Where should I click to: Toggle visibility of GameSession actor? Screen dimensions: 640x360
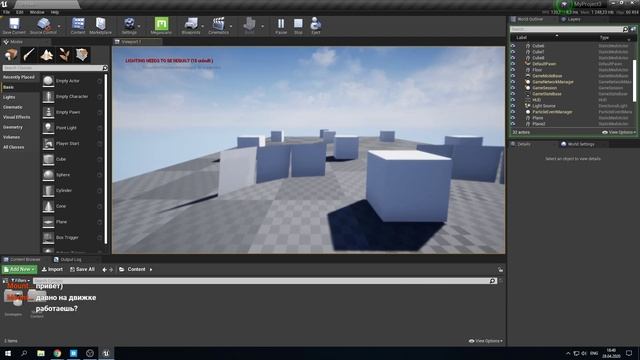point(513,88)
